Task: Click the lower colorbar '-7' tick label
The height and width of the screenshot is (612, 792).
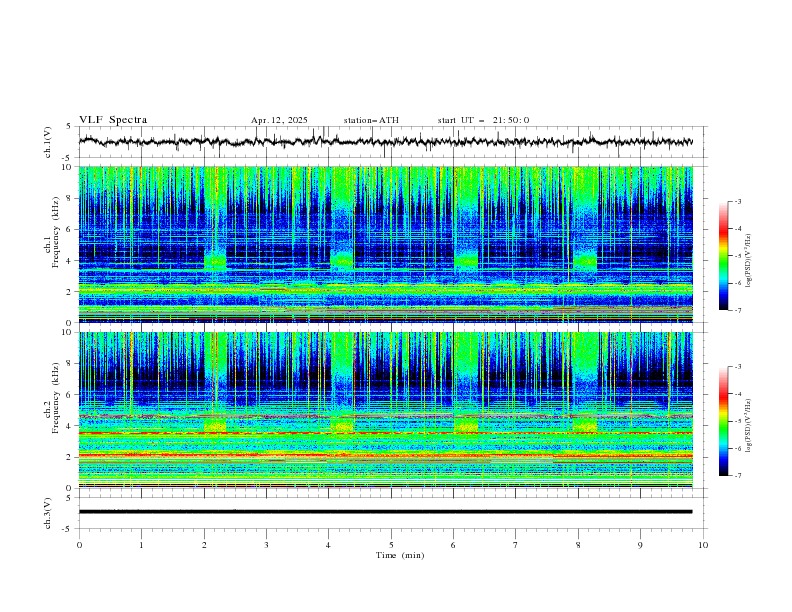Action: [738, 476]
